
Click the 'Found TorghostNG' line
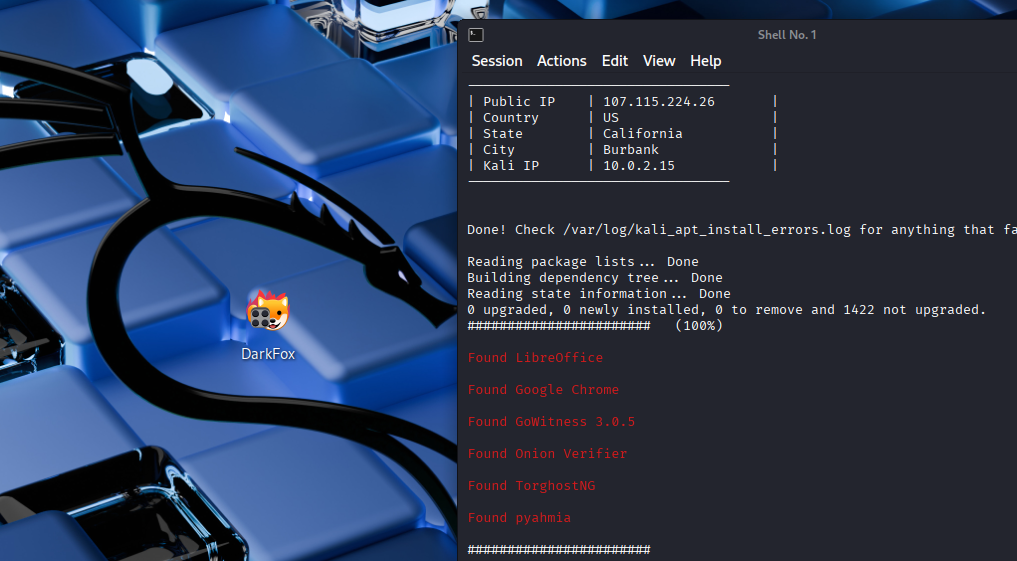(531, 486)
